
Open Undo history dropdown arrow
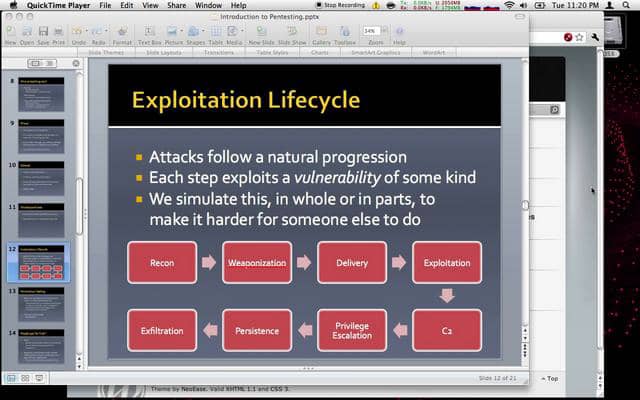[86, 31]
